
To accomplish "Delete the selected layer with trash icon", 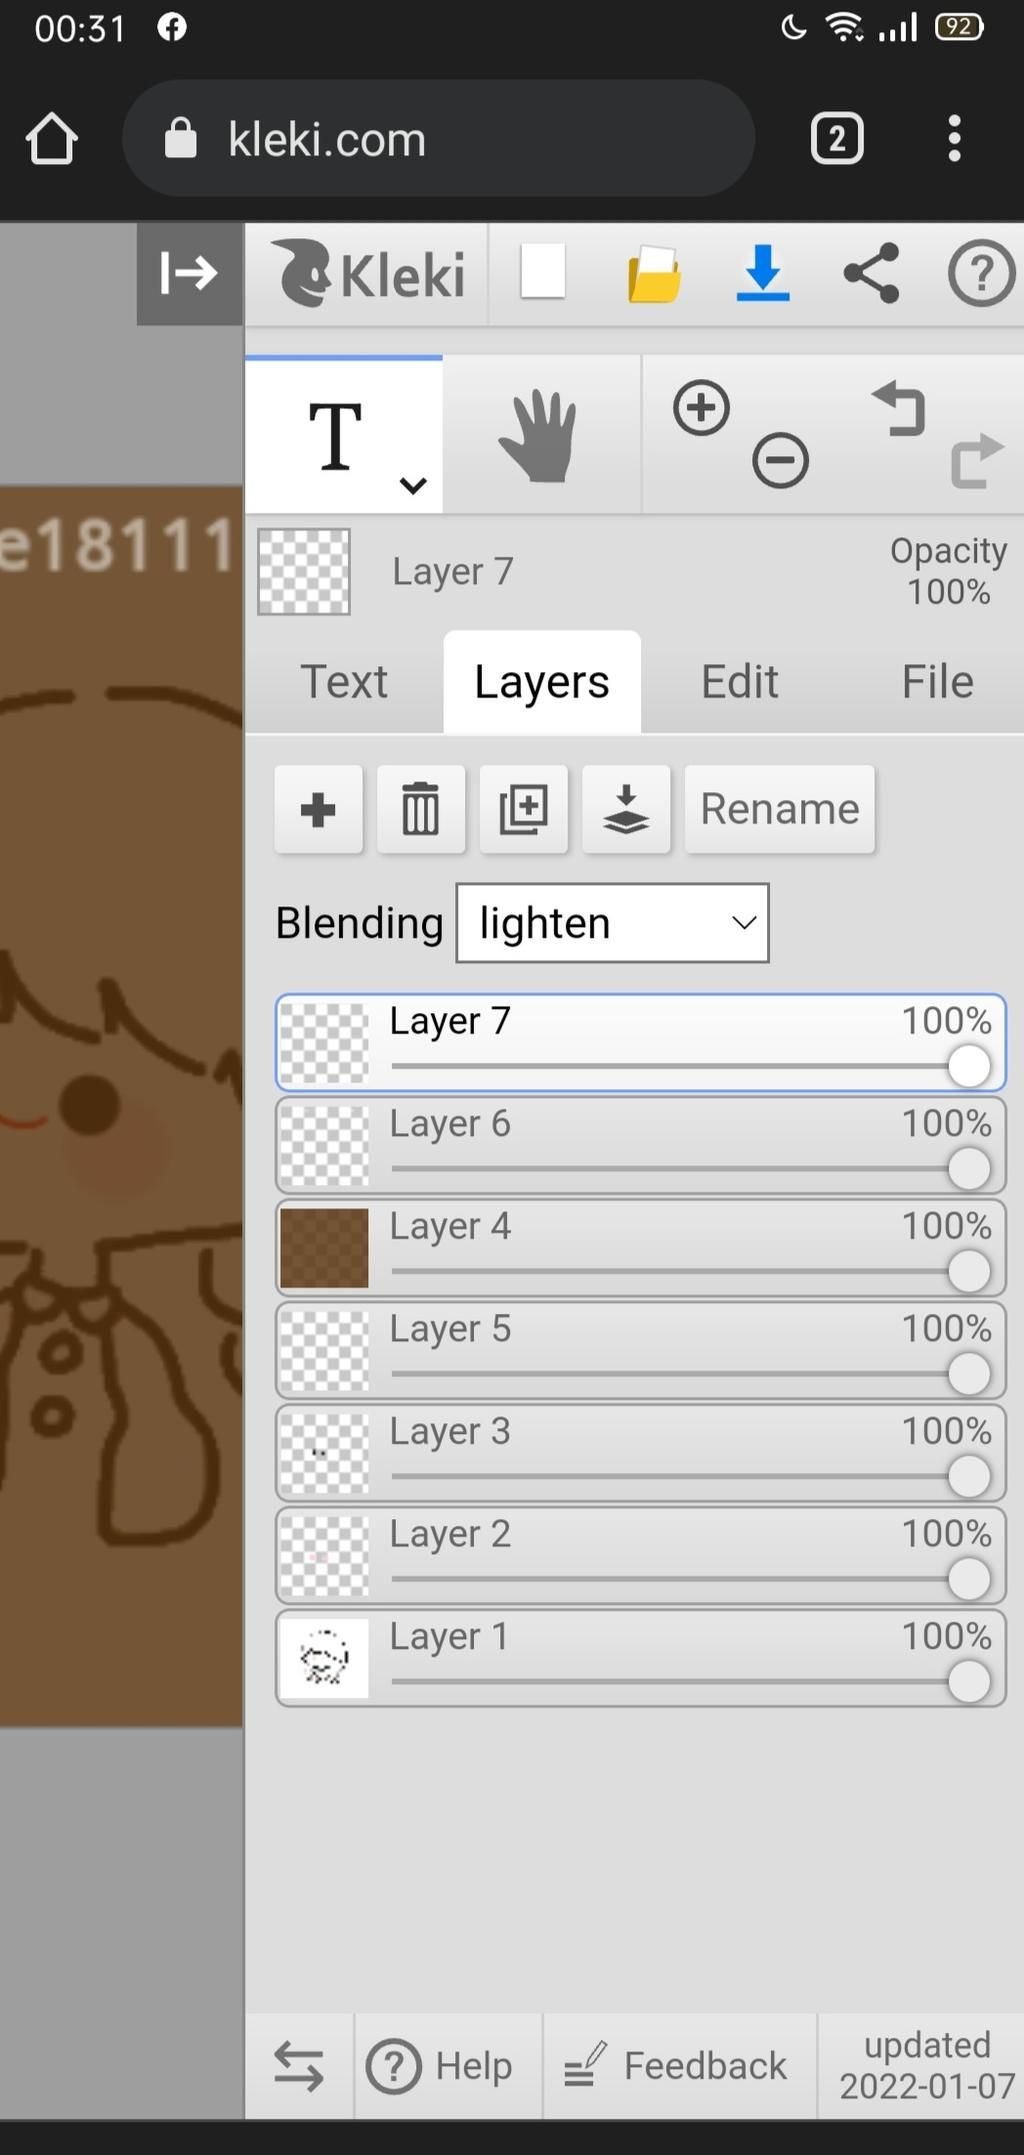I will 420,809.
